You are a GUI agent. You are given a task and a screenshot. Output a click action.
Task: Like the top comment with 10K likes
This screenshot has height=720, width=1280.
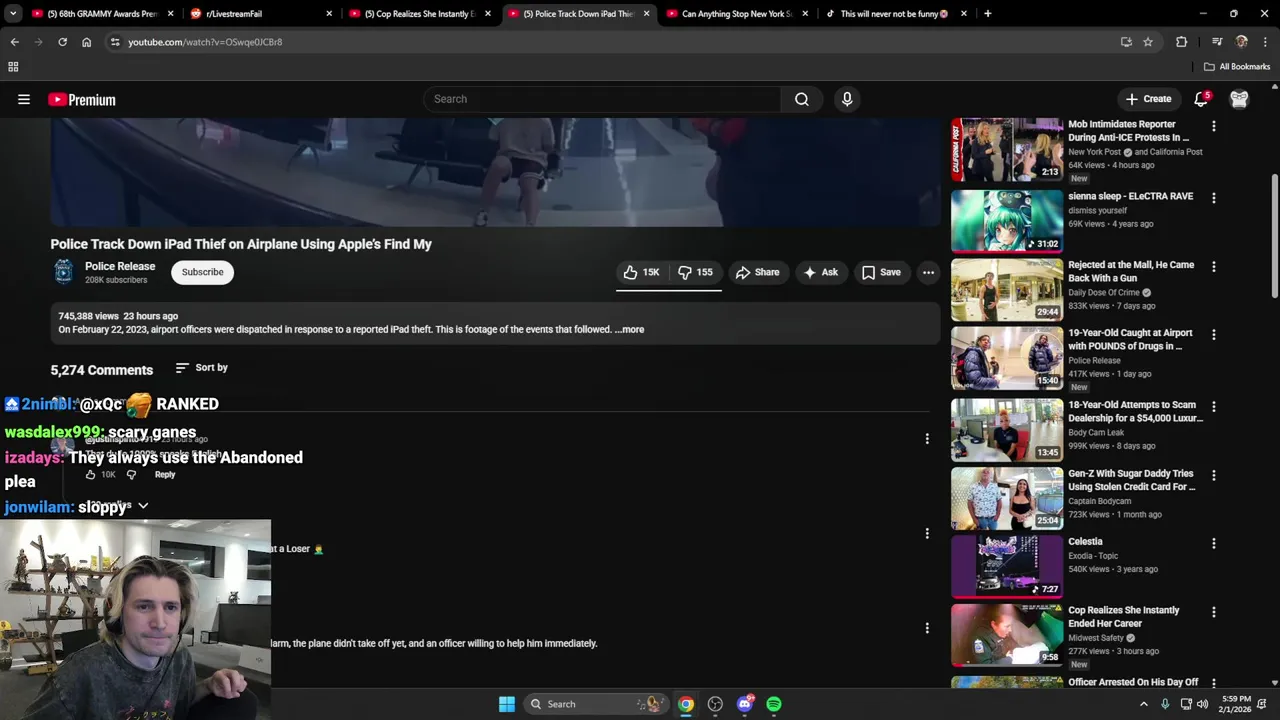pos(91,475)
